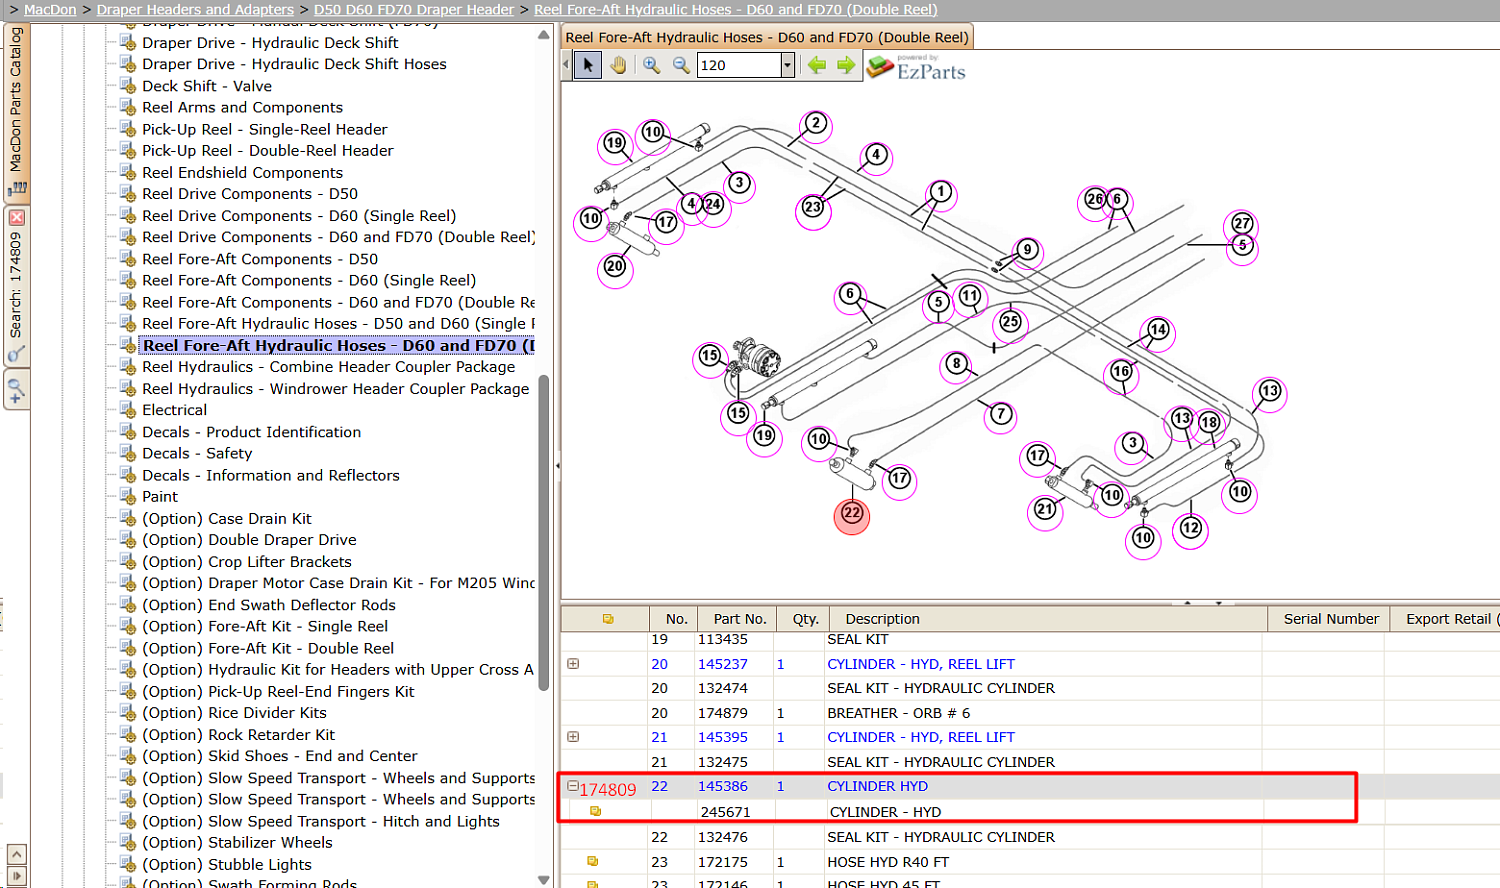Viewport: 1500px width, 888px height.
Task: Click note icon on part 172175 row
Action: [592, 861]
